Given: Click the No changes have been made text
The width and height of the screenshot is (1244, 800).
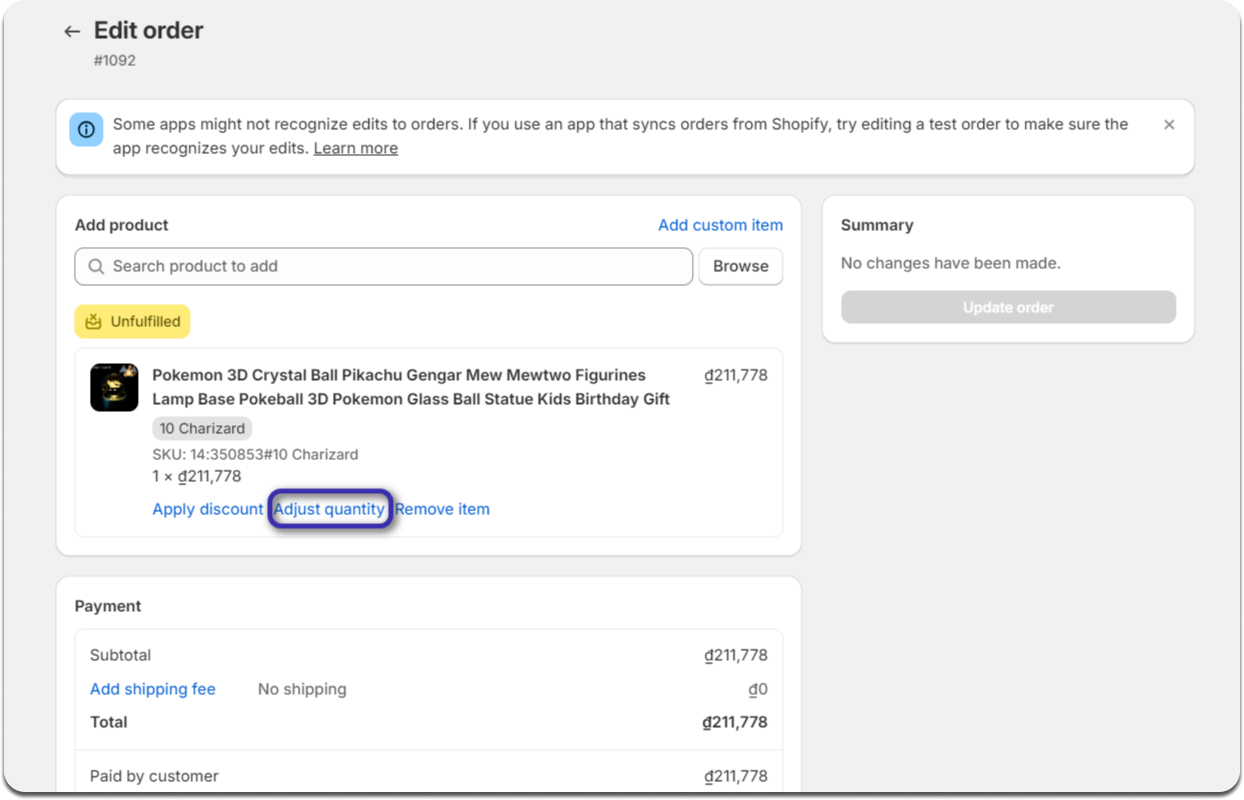Looking at the screenshot, I should coord(951,263).
